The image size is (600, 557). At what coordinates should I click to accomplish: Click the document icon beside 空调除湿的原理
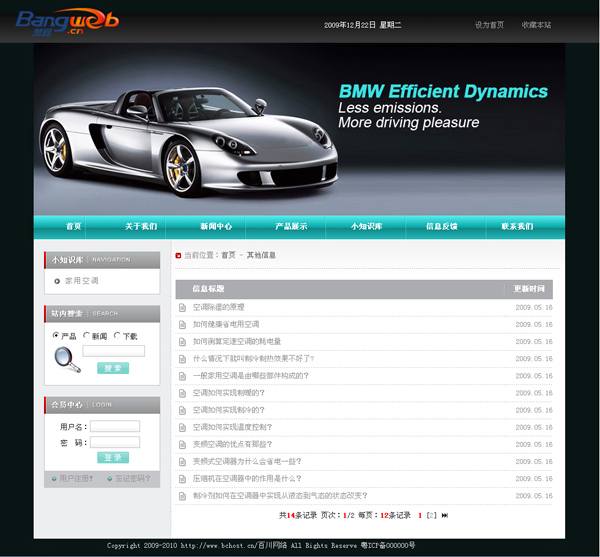point(182,307)
